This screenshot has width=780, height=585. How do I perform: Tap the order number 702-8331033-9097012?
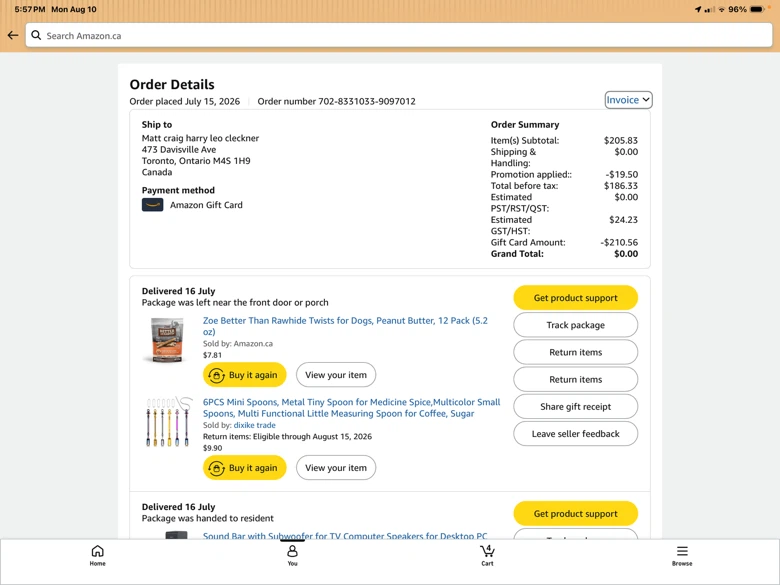pyautogui.click(x=367, y=101)
